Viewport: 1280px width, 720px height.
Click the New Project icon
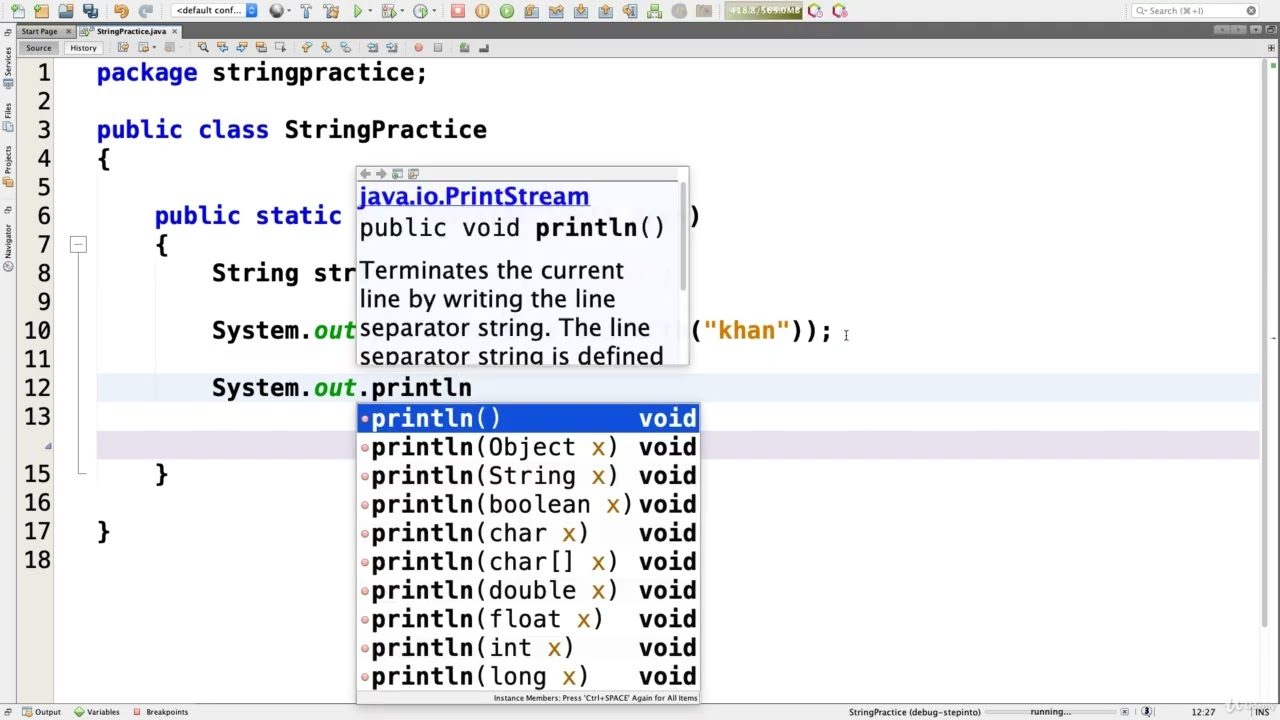pyautogui.click(x=40, y=11)
